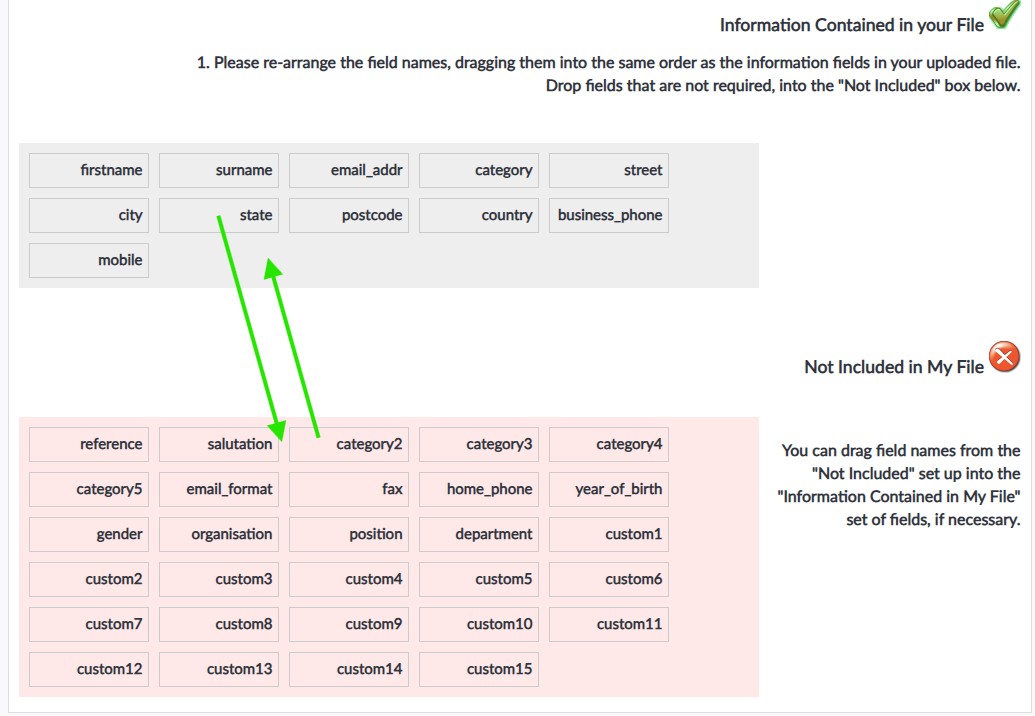Select the organisation field box
Screen dimensions: 1035x716
[219, 534]
